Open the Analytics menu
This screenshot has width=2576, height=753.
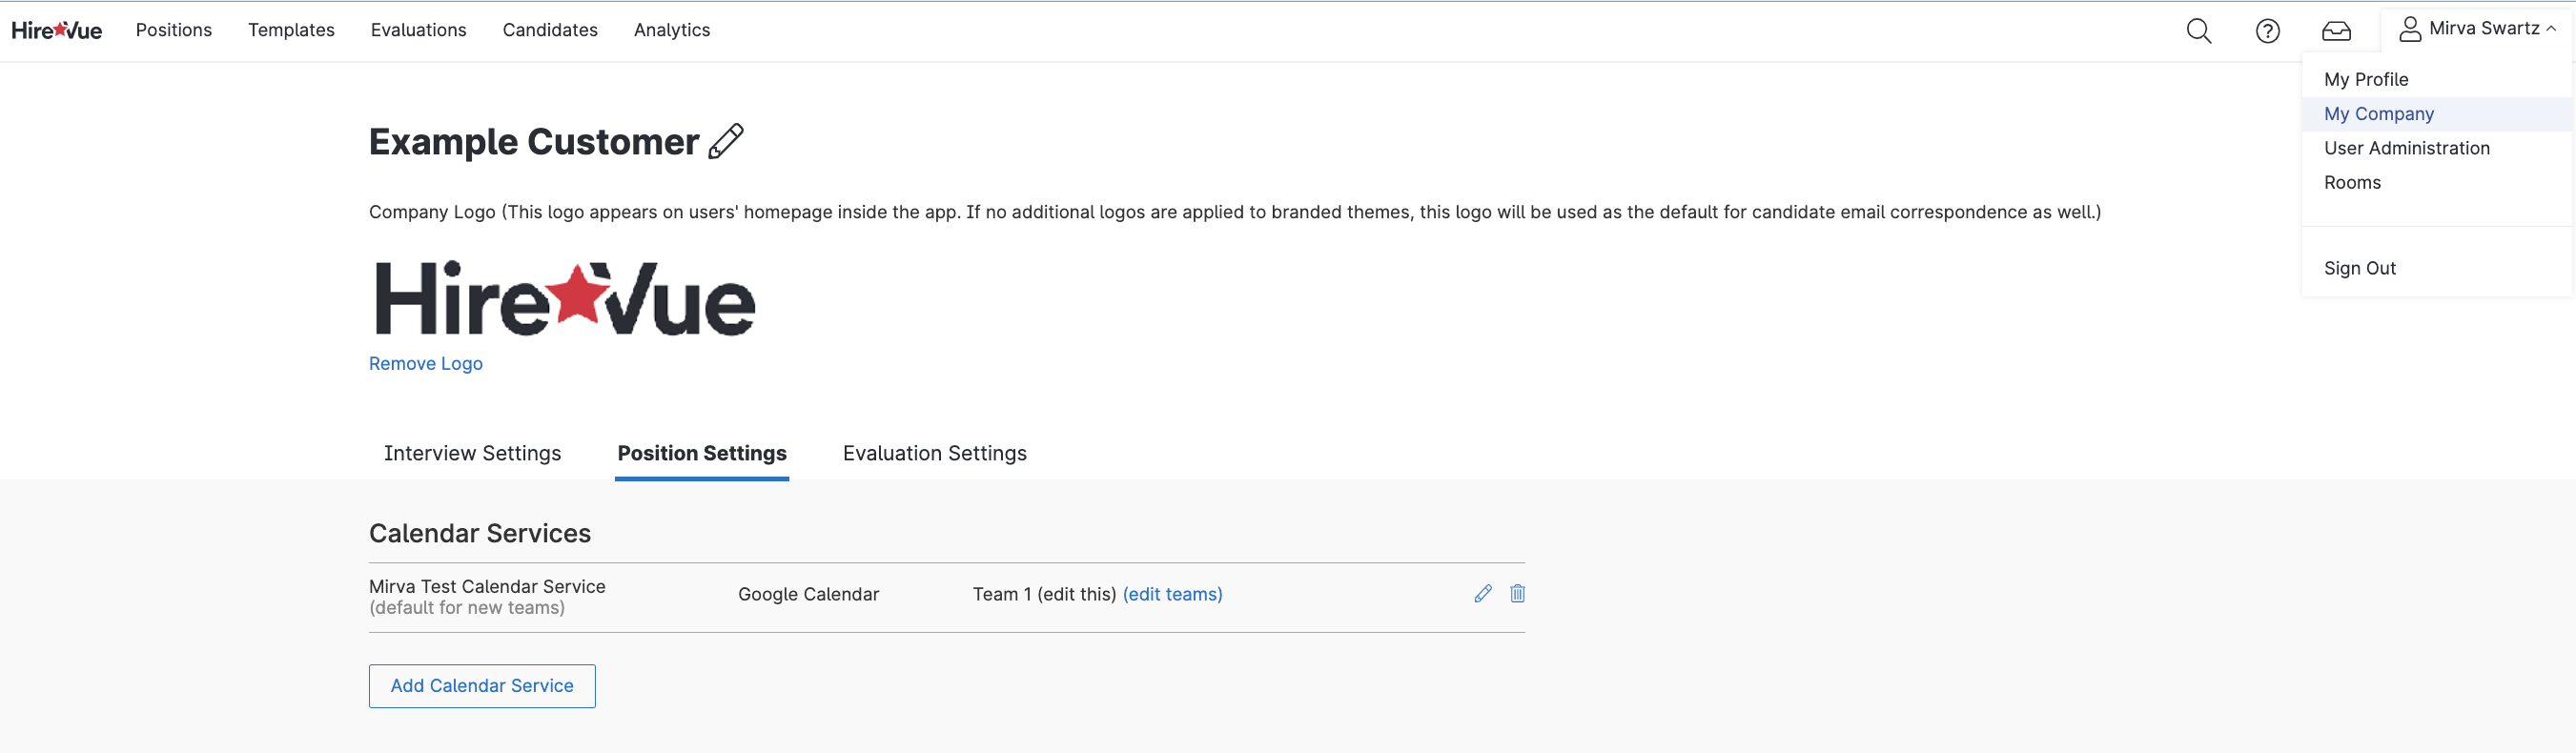pyautogui.click(x=672, y=30)
